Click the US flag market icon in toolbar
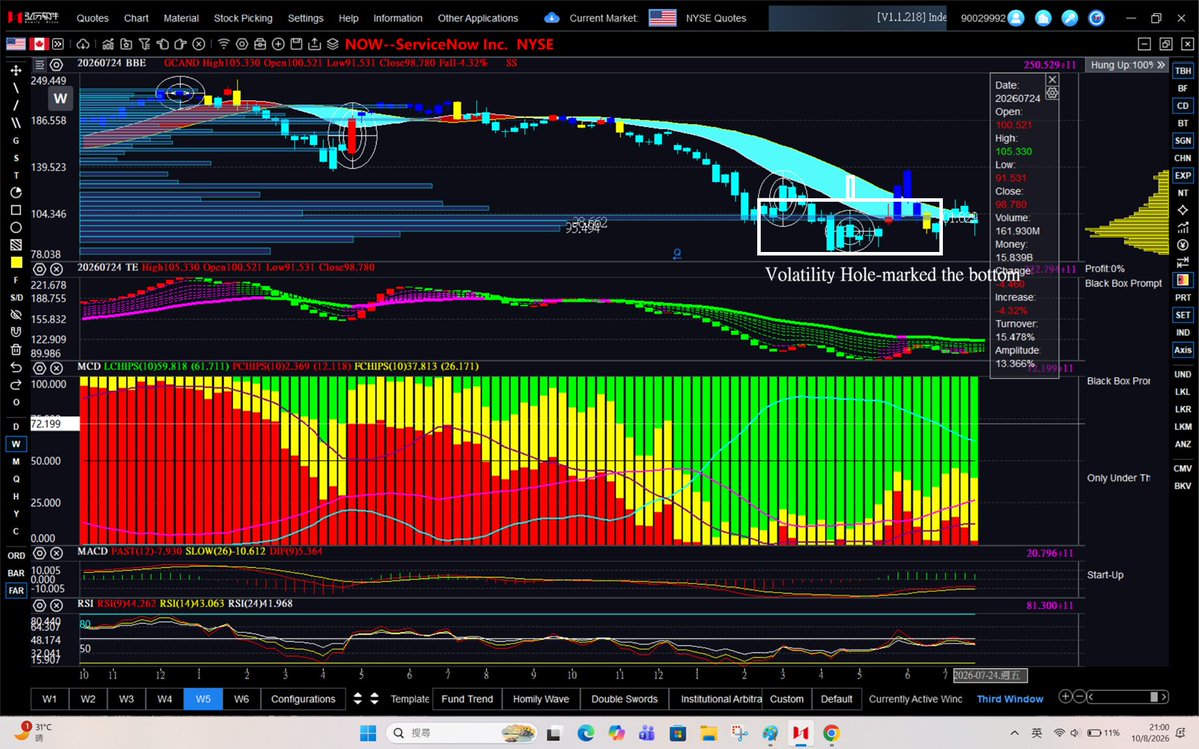 [x=15, y=44]
